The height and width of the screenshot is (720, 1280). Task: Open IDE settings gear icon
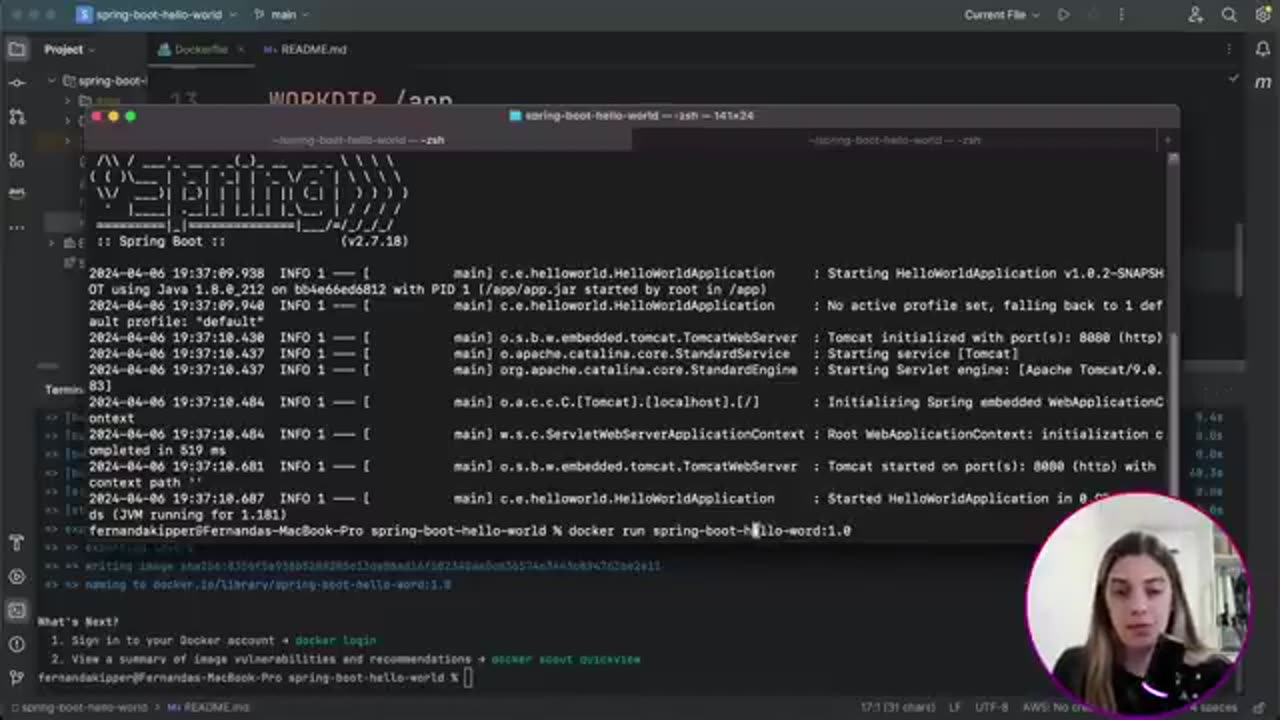[x=1262, y=15]
